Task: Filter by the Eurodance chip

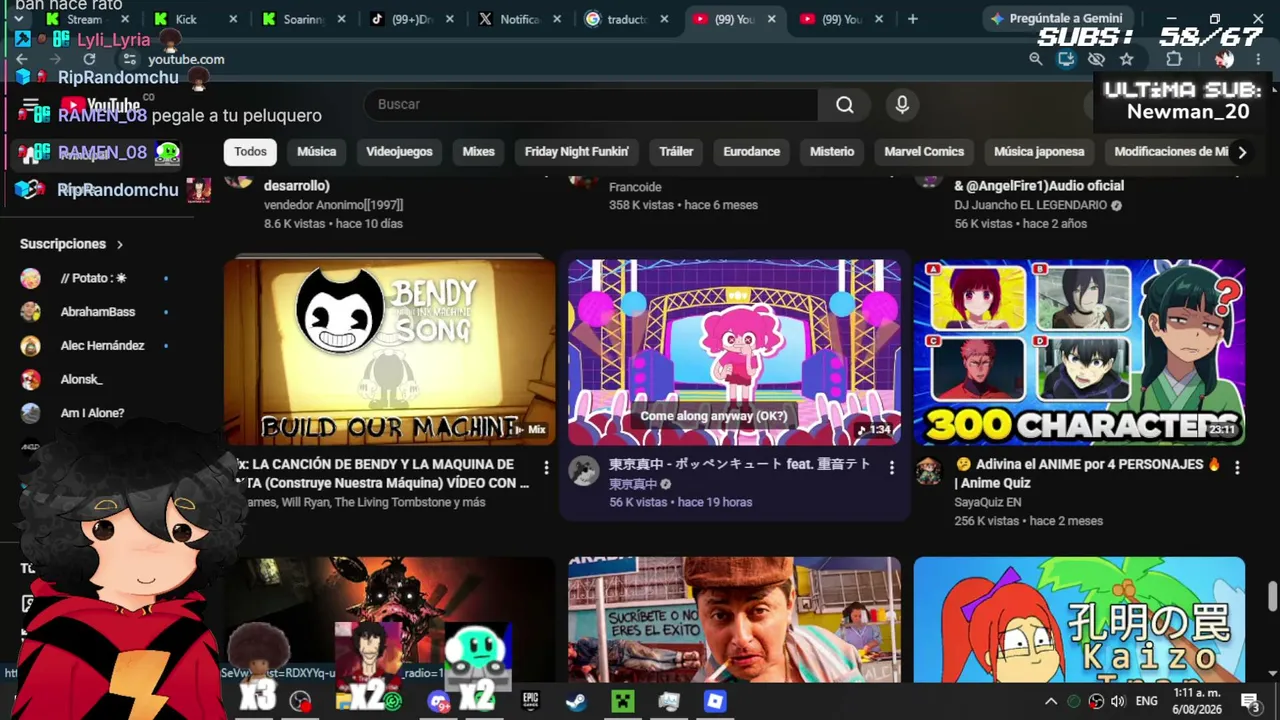Action: (752, 152)
